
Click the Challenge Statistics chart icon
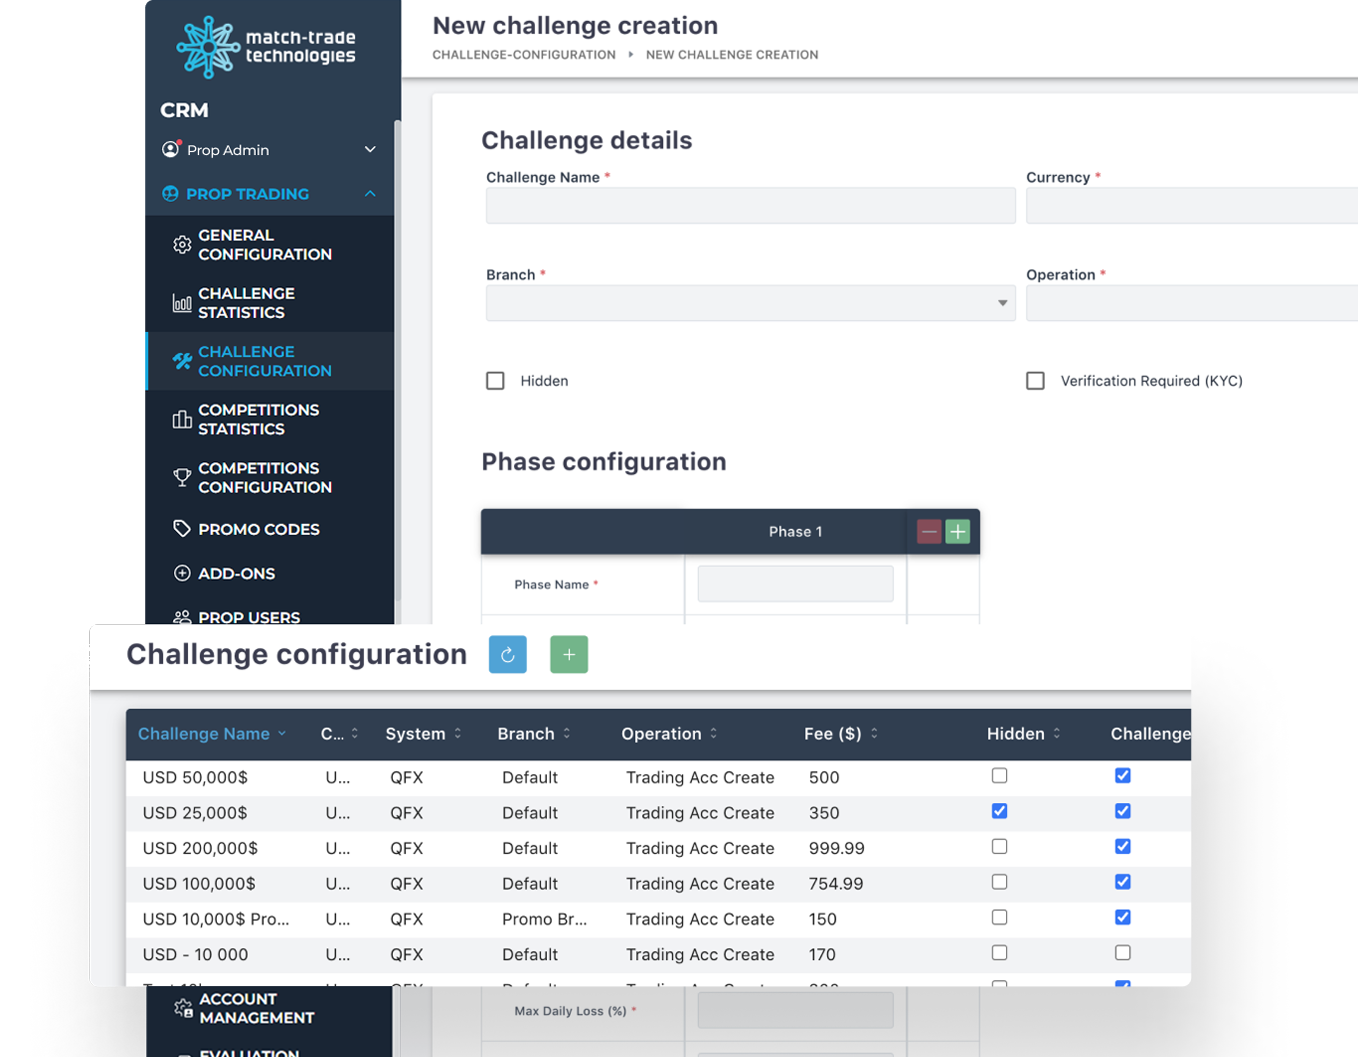click(x=182, y=303)
